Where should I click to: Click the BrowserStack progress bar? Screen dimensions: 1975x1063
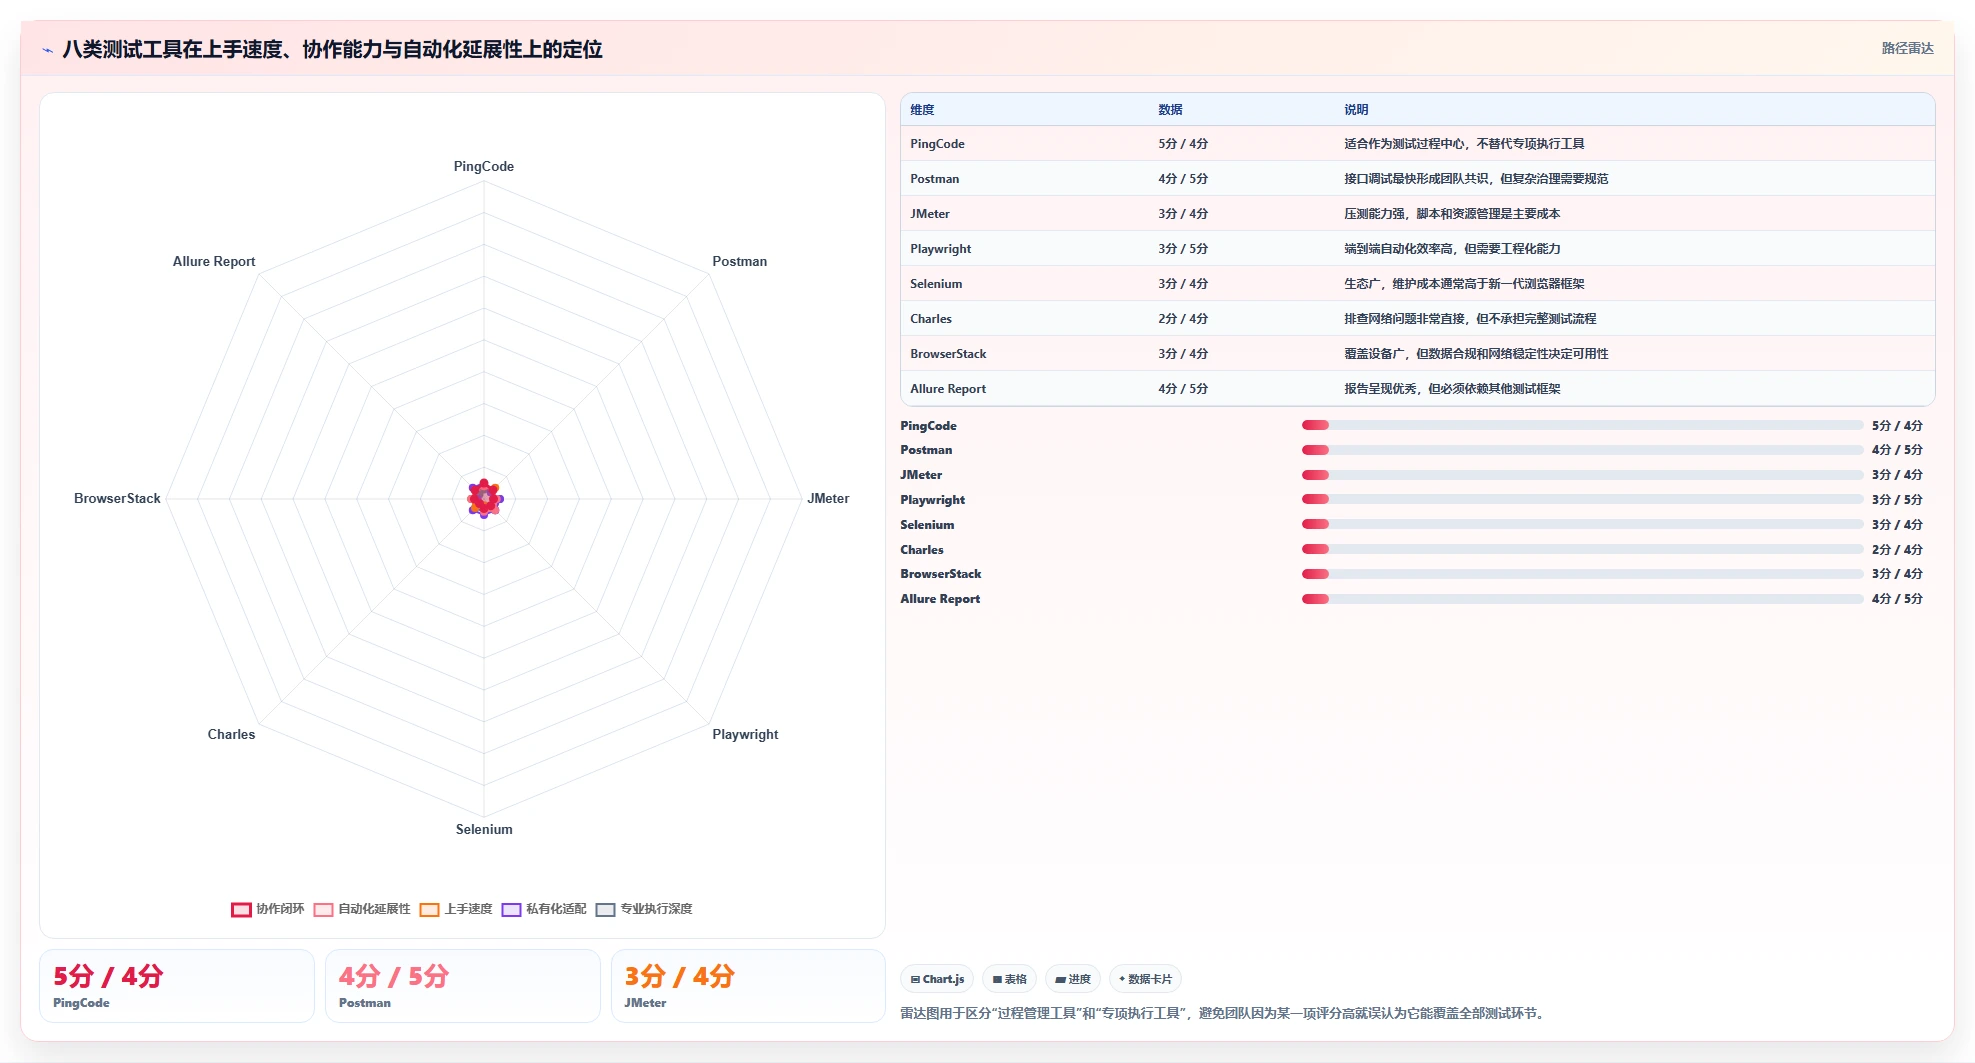pyautogui.click(x=1582, y=574)
